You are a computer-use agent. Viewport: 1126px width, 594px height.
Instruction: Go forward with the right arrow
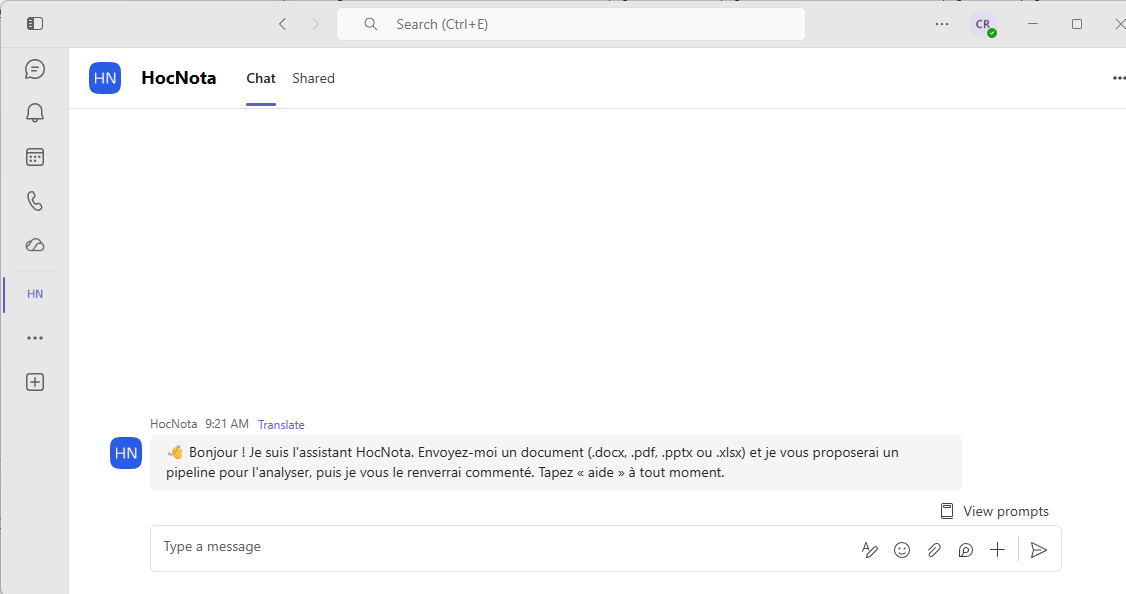click(x=315, y=24)
